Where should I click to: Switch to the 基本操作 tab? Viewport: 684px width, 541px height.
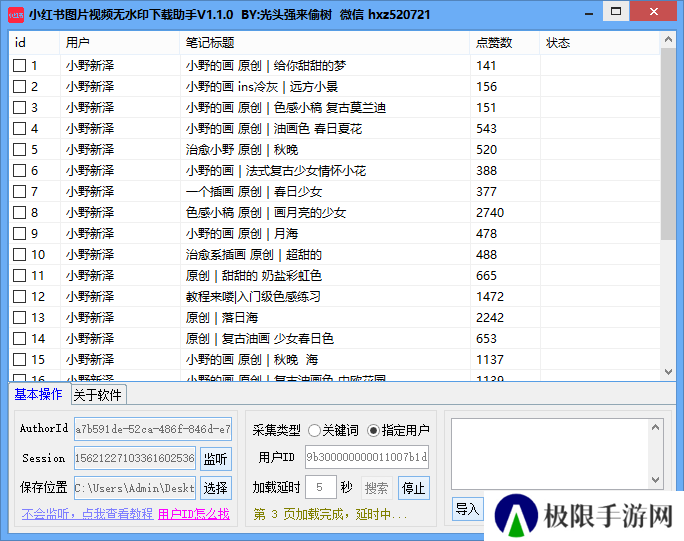coord(38,394)
